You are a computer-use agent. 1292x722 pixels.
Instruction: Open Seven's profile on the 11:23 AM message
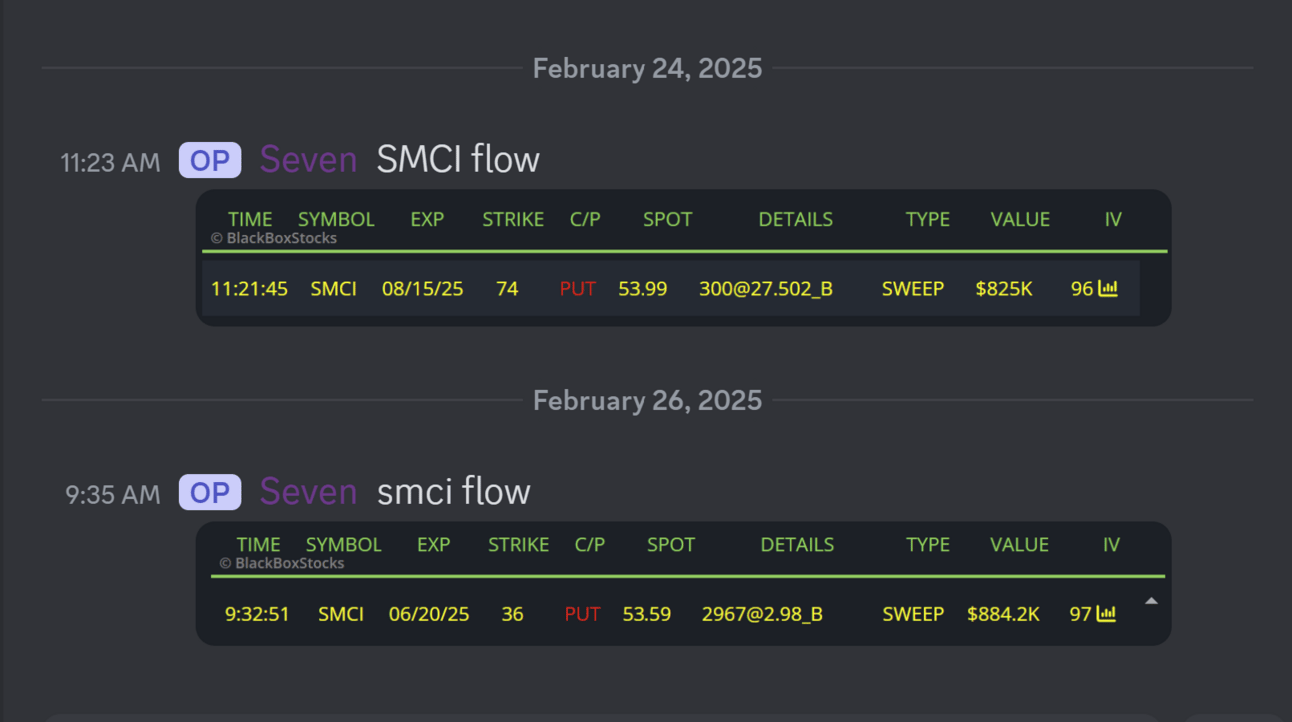[x=309, y=160]
